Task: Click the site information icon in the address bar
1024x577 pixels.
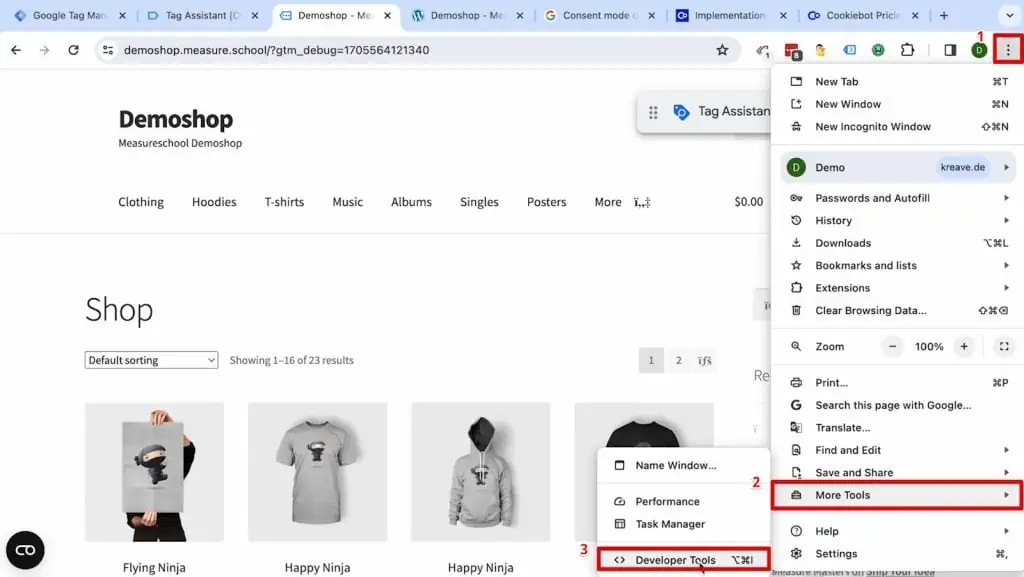Action: [107, 49]
